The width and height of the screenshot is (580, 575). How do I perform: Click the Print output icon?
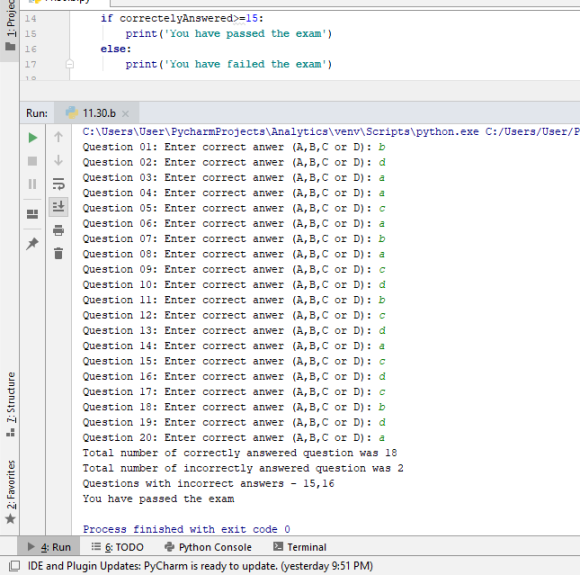pyautogui.click(x=58, y=230)
